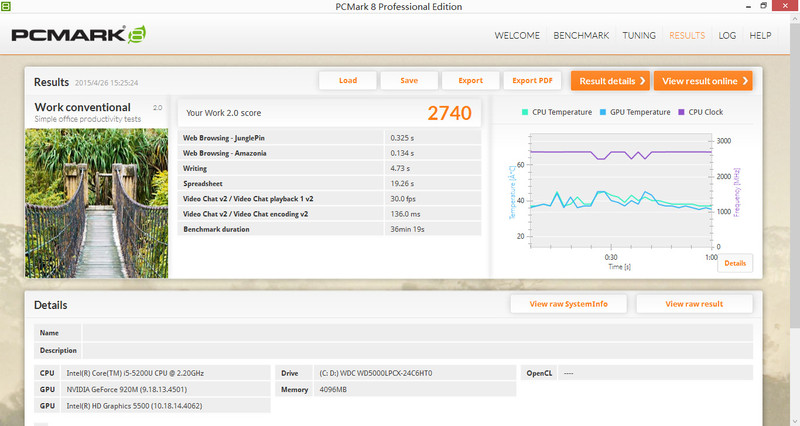Click the GPU Temperature legend square
Viewport: 800px width, 426px height.
pos(603,112)
